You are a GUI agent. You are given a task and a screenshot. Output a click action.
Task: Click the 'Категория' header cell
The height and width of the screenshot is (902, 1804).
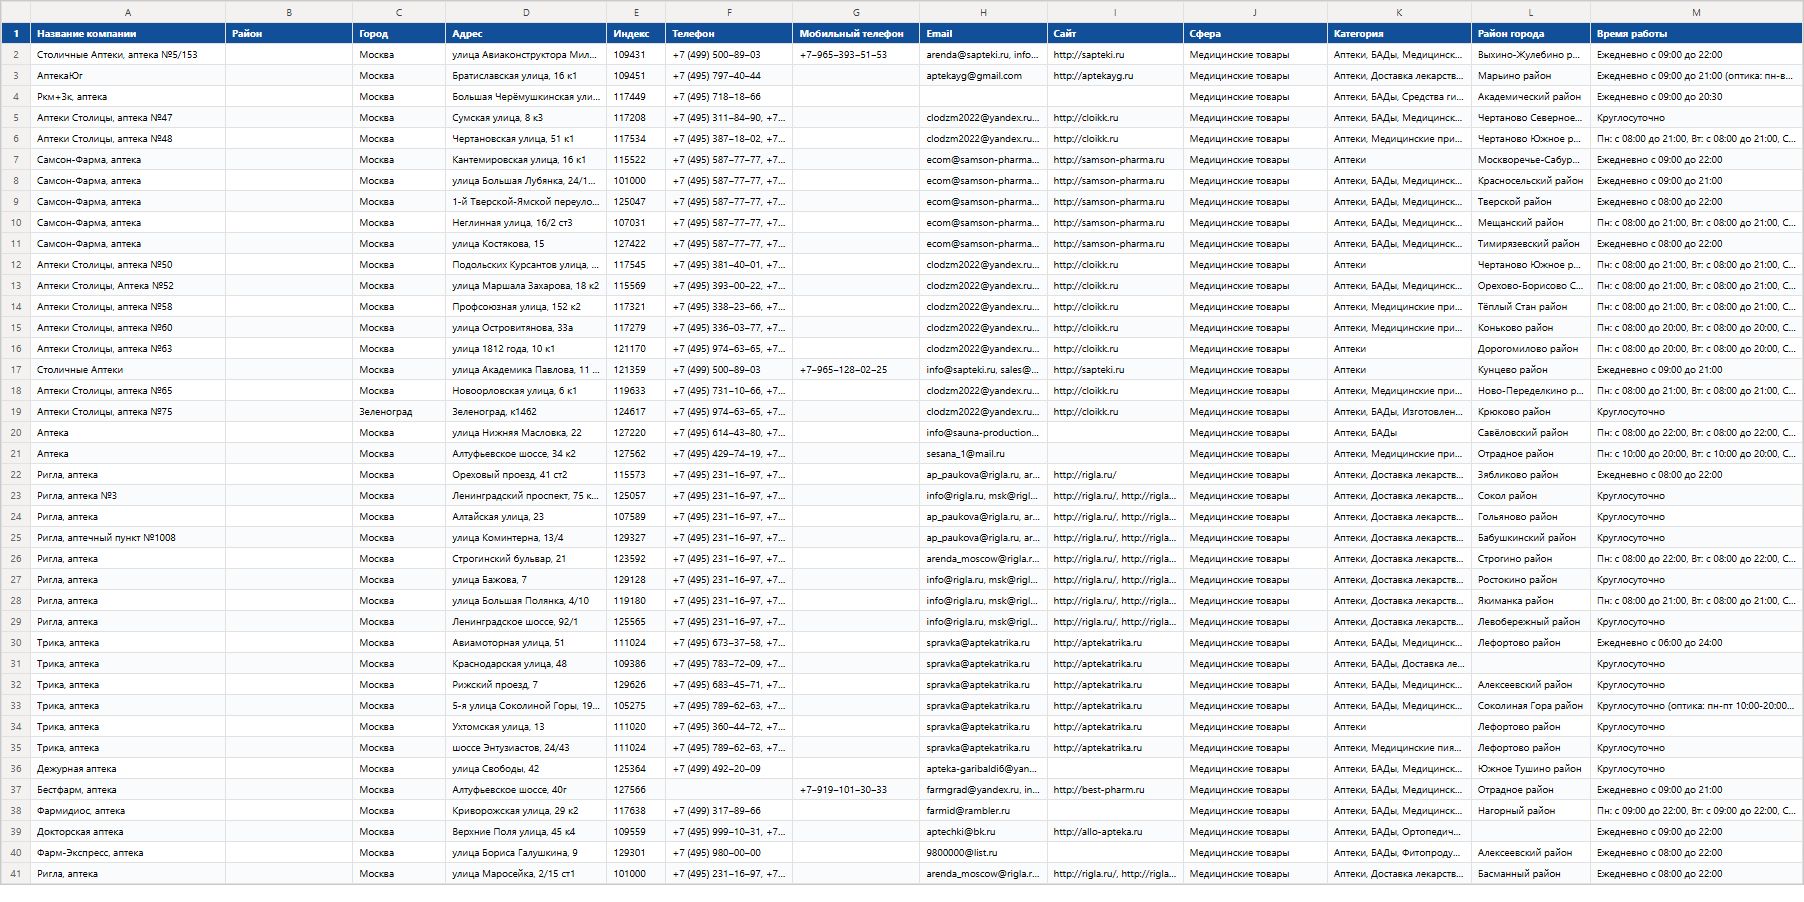(1399, 34)
